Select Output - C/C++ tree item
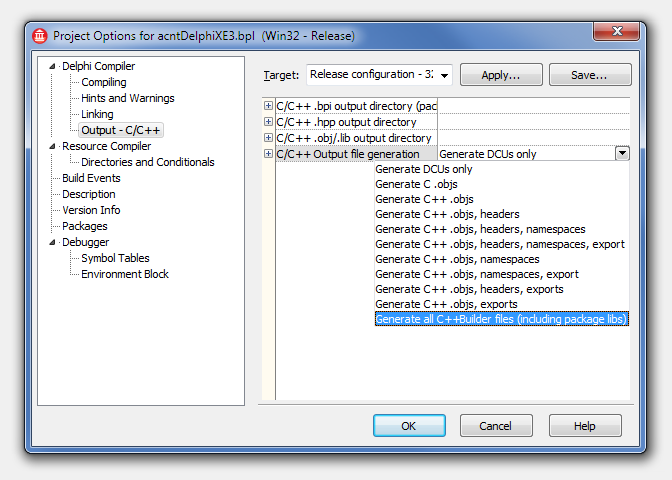 click(x=120, y=130)
